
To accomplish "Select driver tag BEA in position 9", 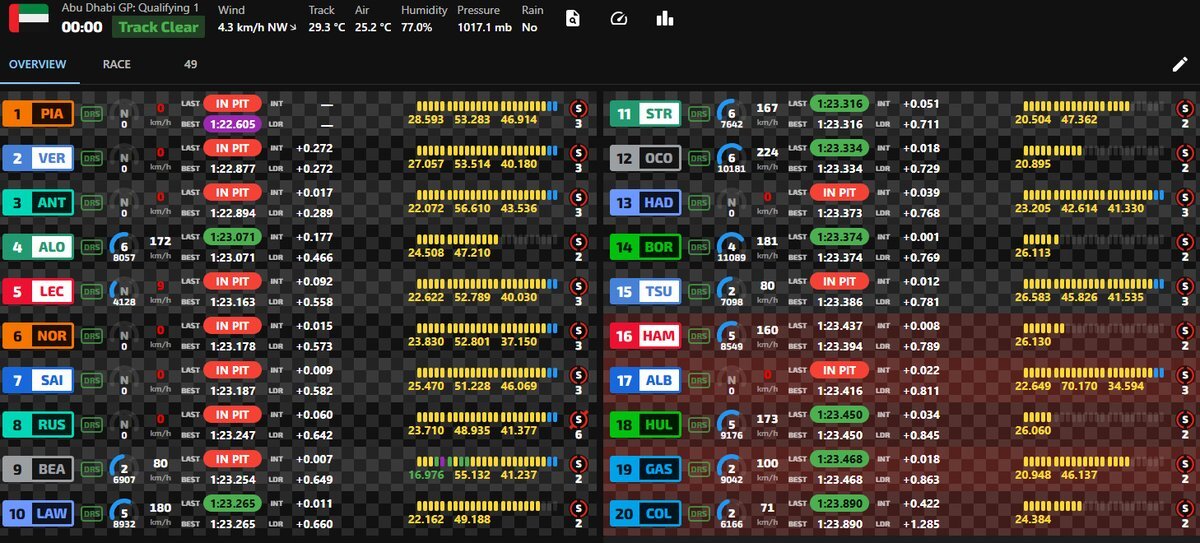I will 37,470.
